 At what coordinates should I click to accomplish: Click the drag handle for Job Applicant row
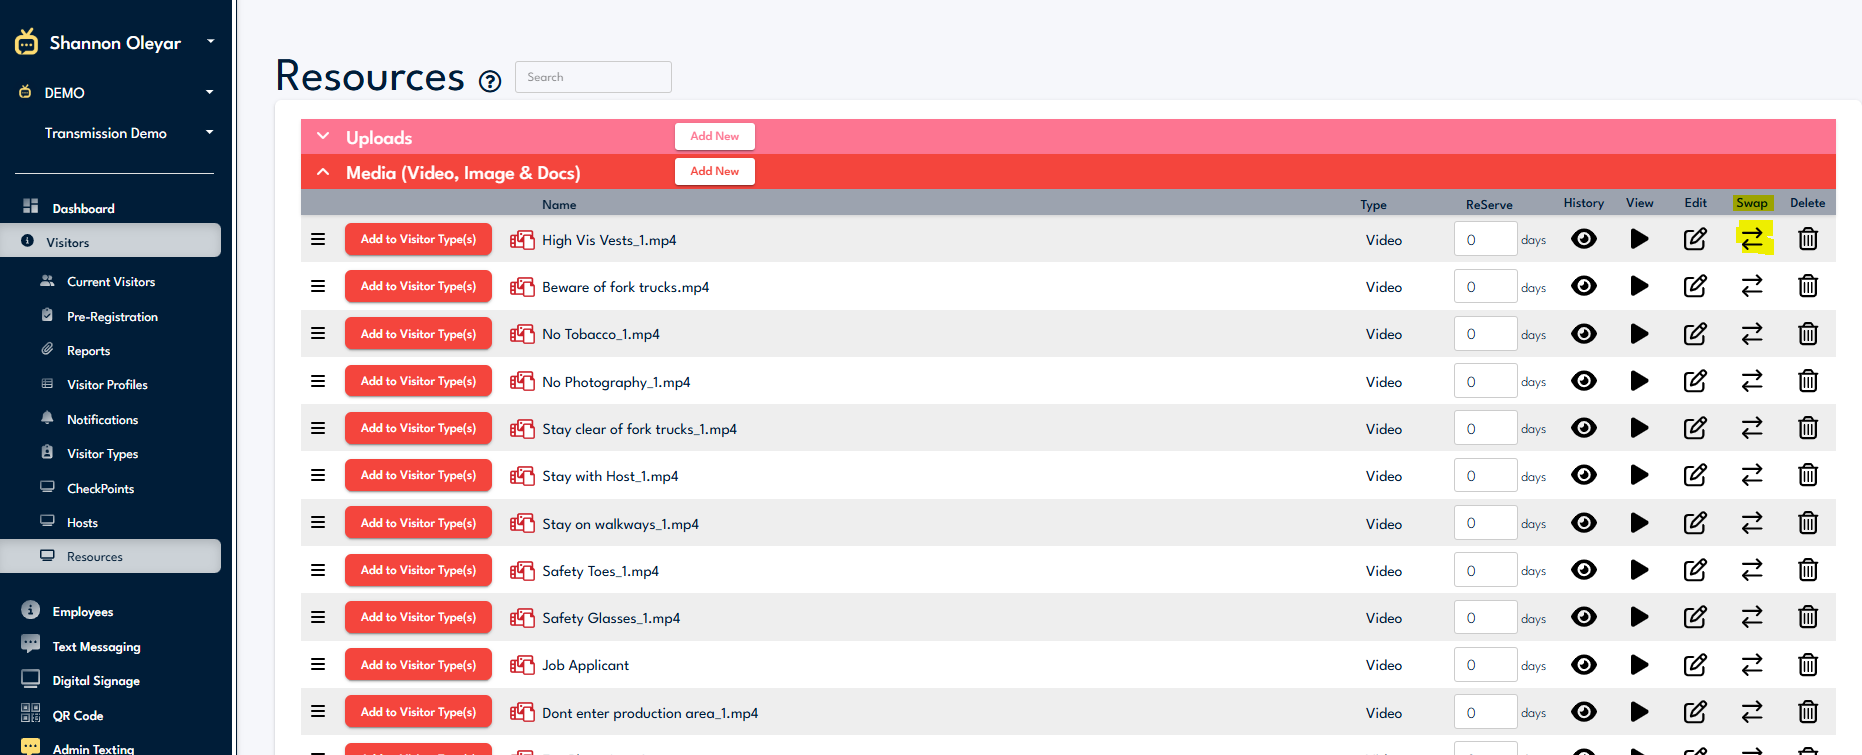[318, 664]
